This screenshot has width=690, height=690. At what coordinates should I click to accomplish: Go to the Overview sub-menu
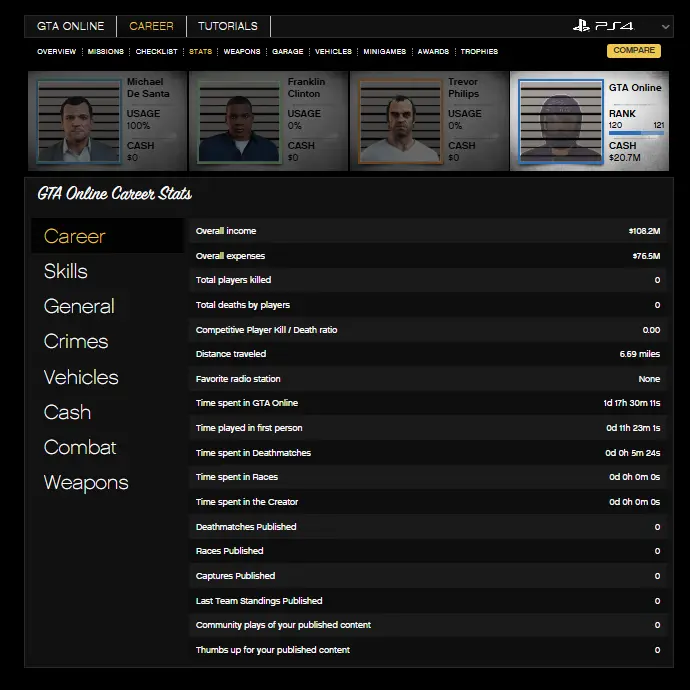tap(56, 51)
